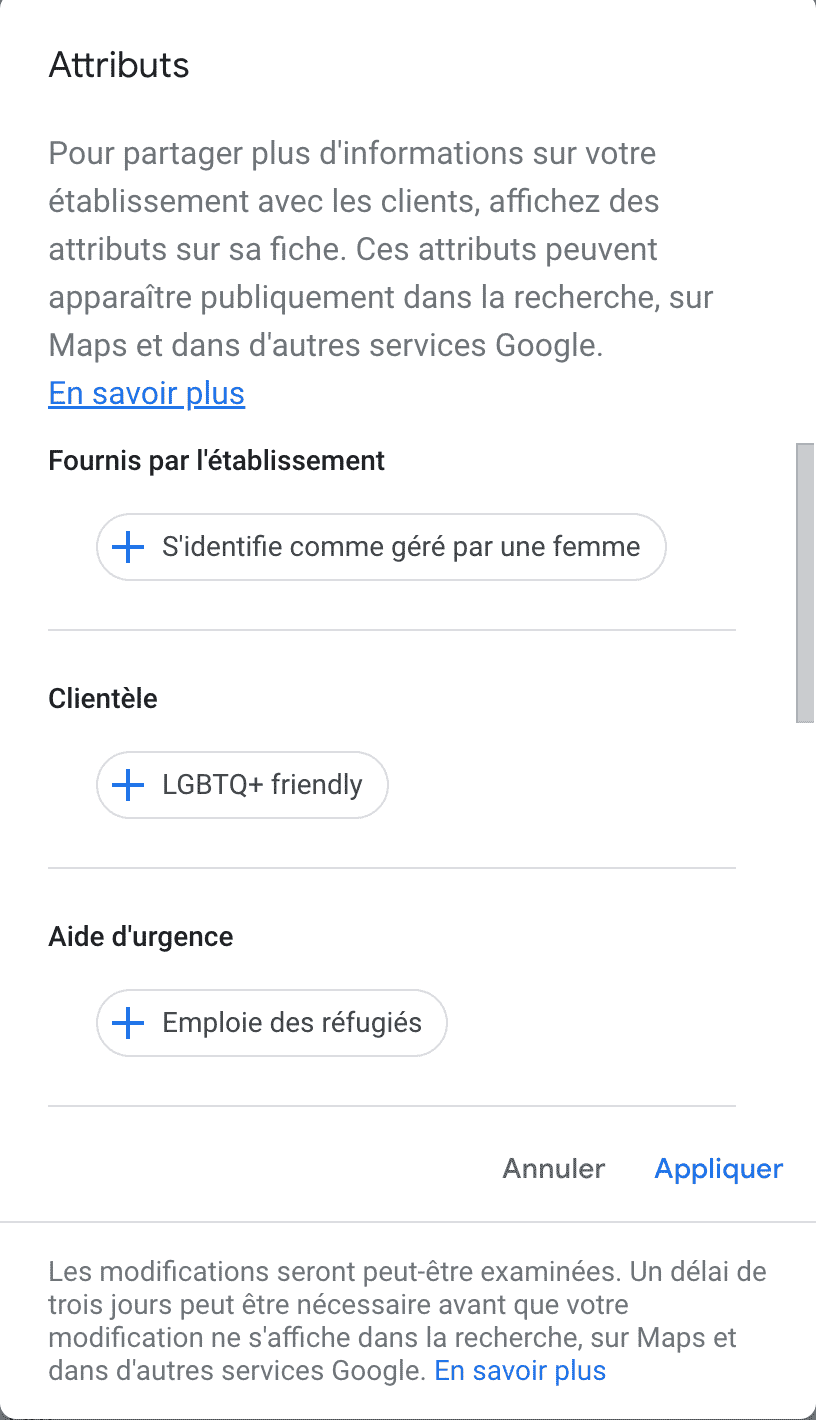Click the "Fournis par l'établissement" section heading
The height and width of the screenshot is (1420, 816).
tap(216, 461)
